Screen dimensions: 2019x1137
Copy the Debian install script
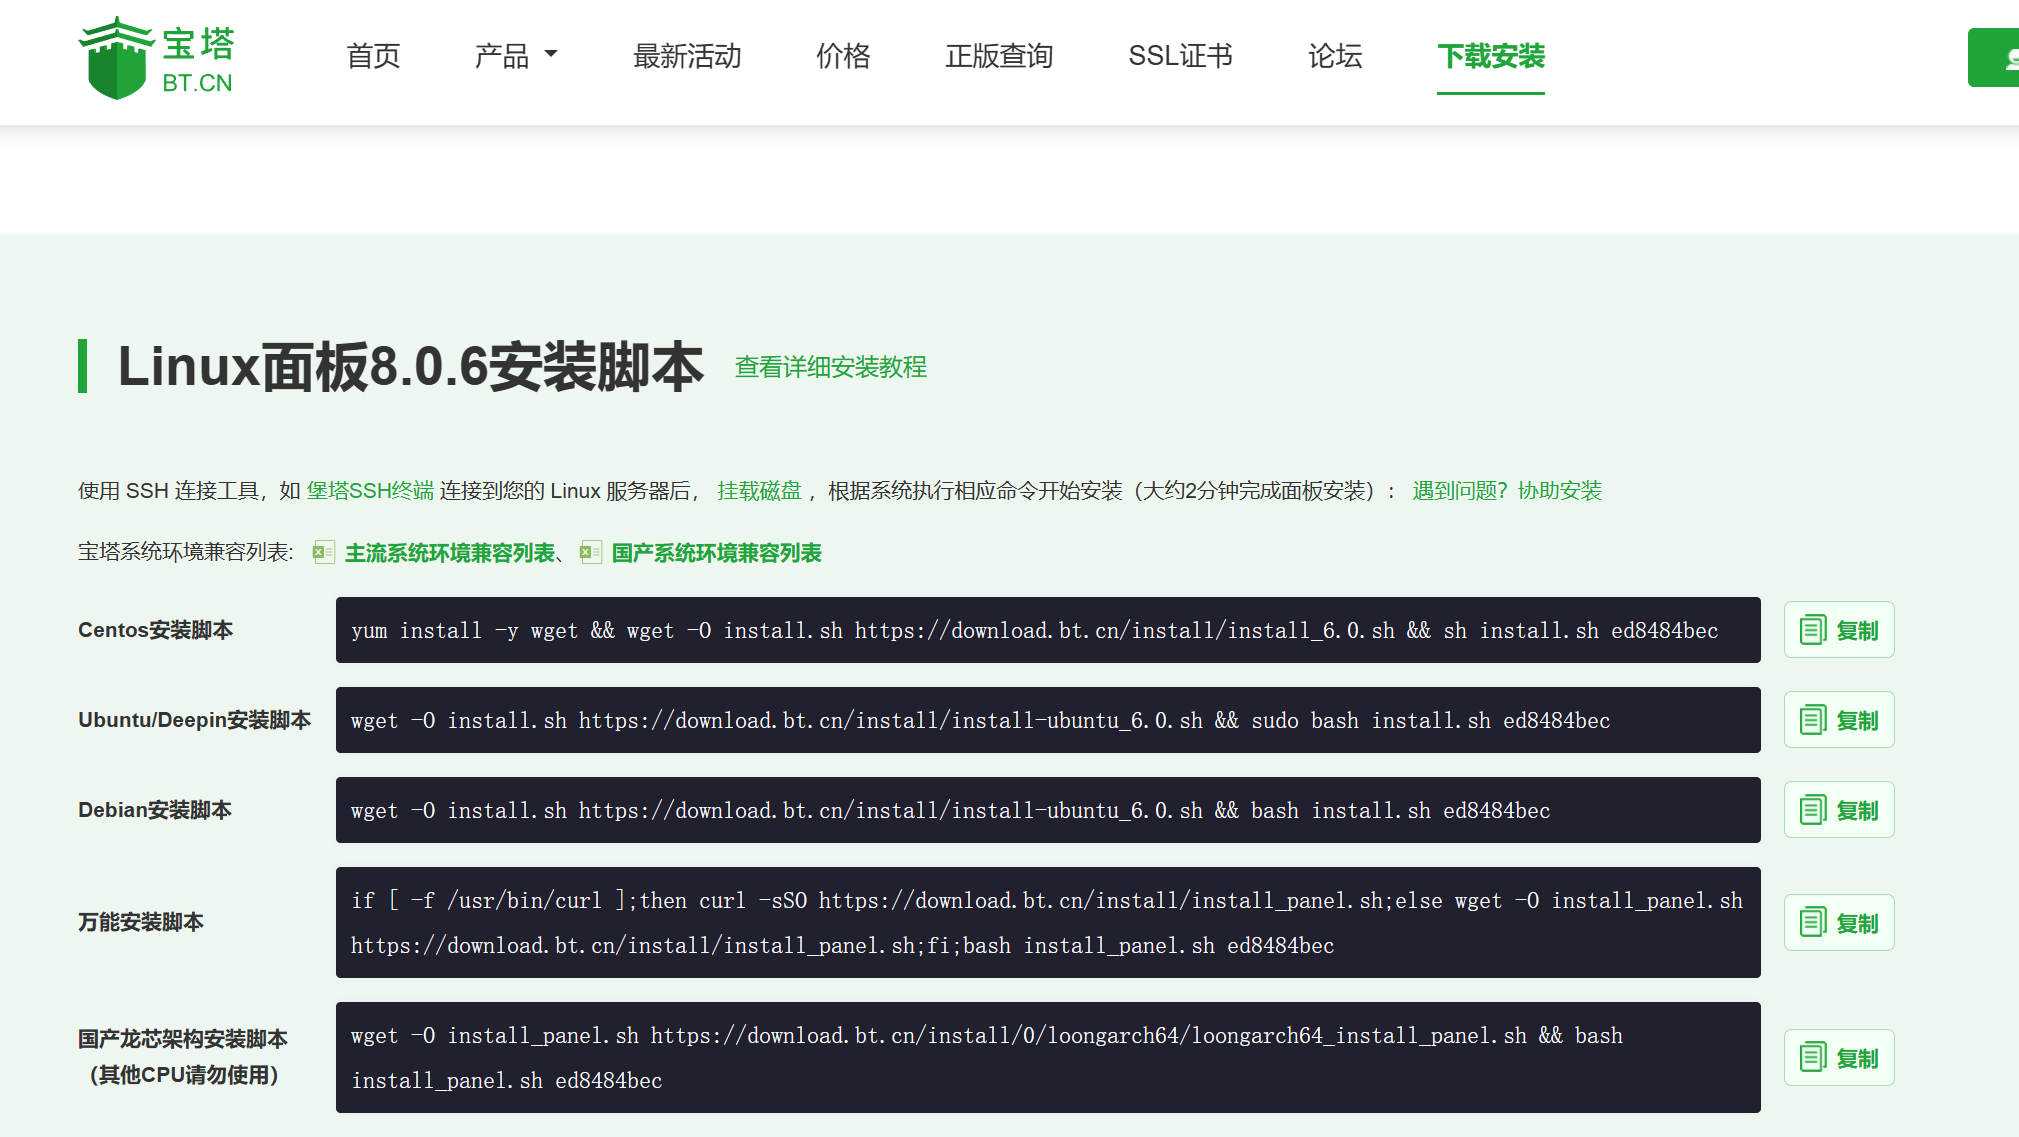[x=1838, y=810]
